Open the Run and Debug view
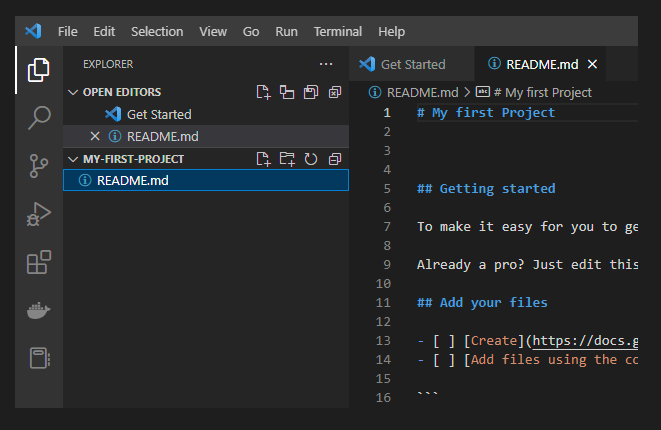This screenshot has width=661, height=430. [x=39, y=214]
